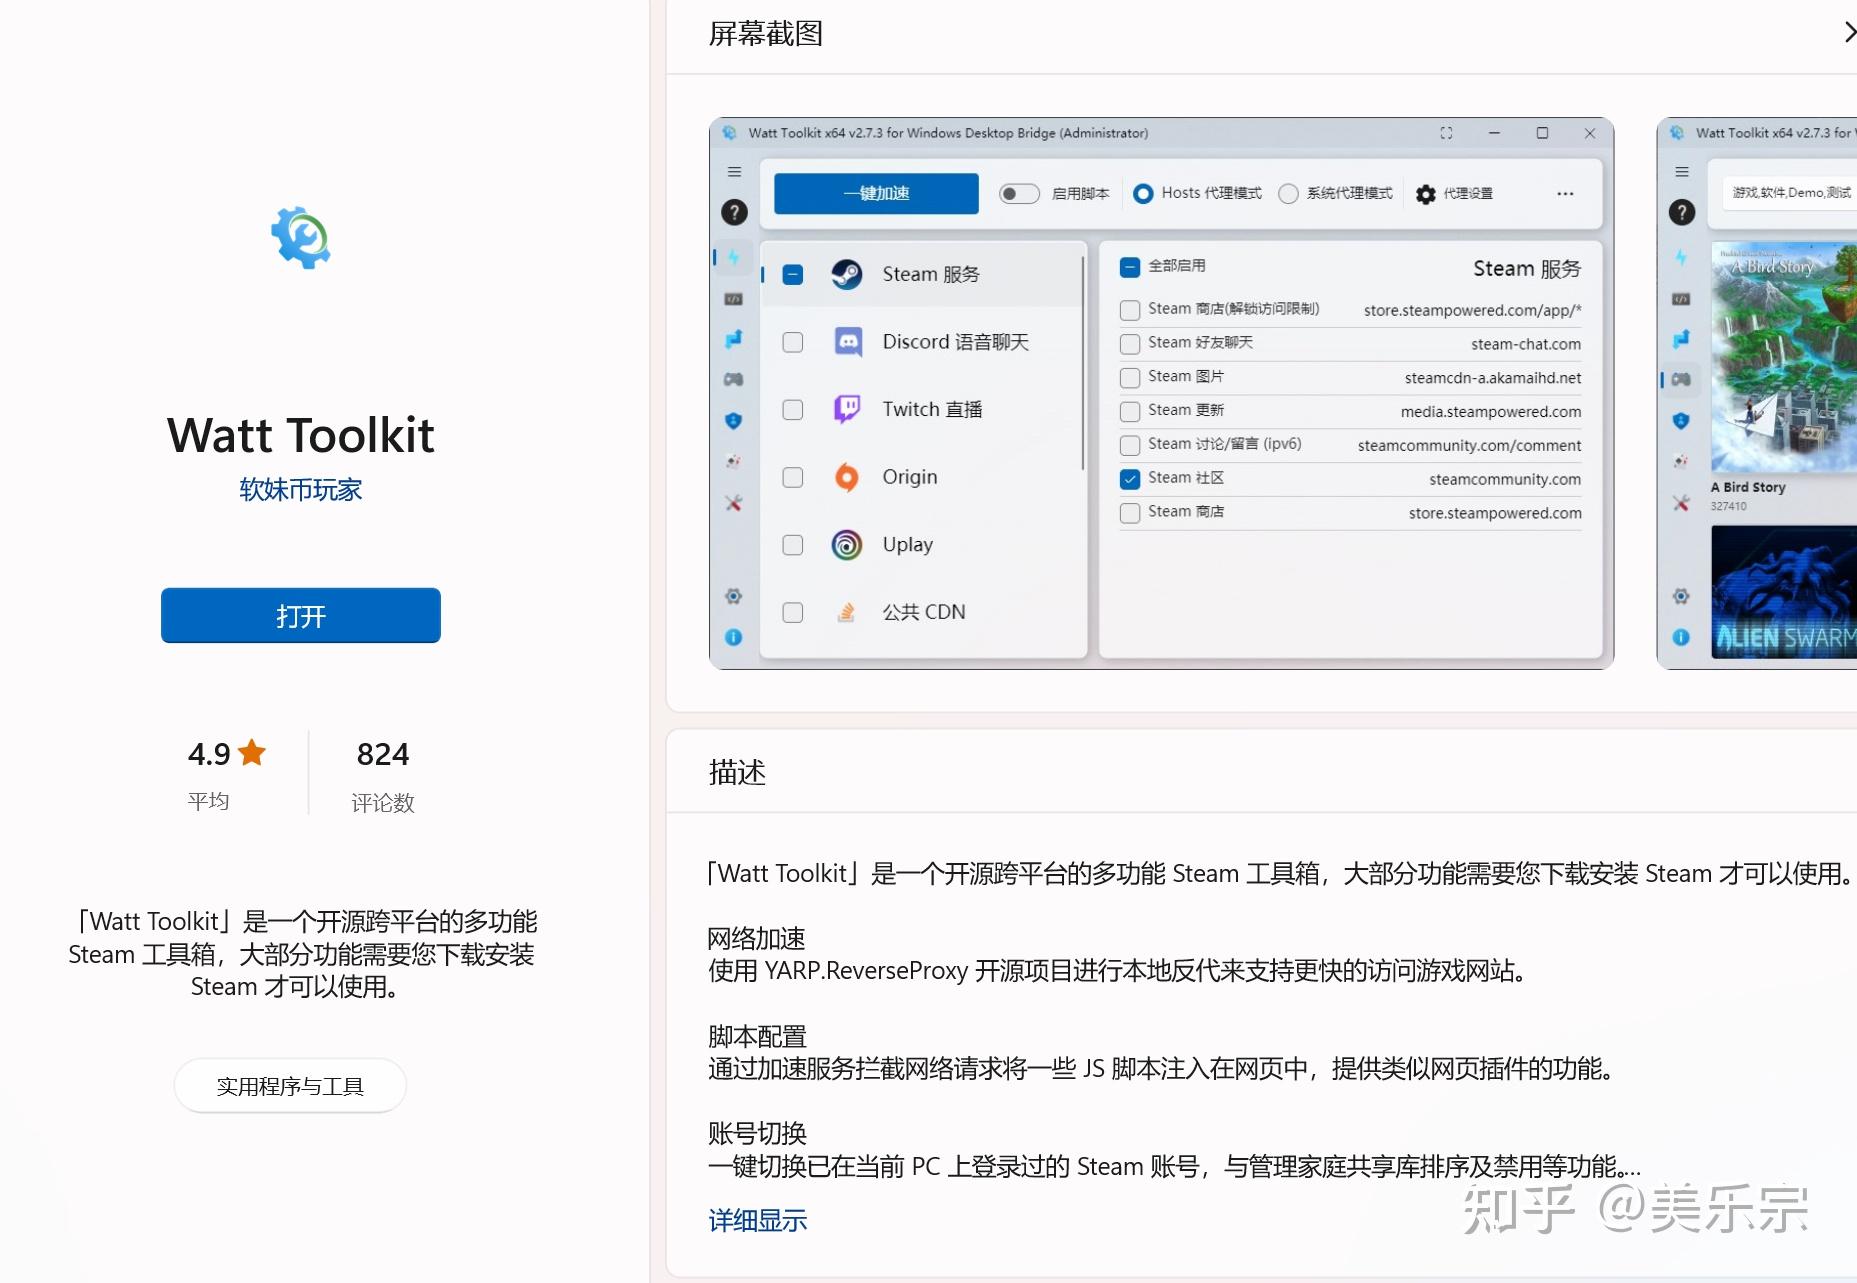Click the fullscreen icon in first screenshot titlebar
The height and width of the screenshot is (1283, 1857).
coord(1446,133)
